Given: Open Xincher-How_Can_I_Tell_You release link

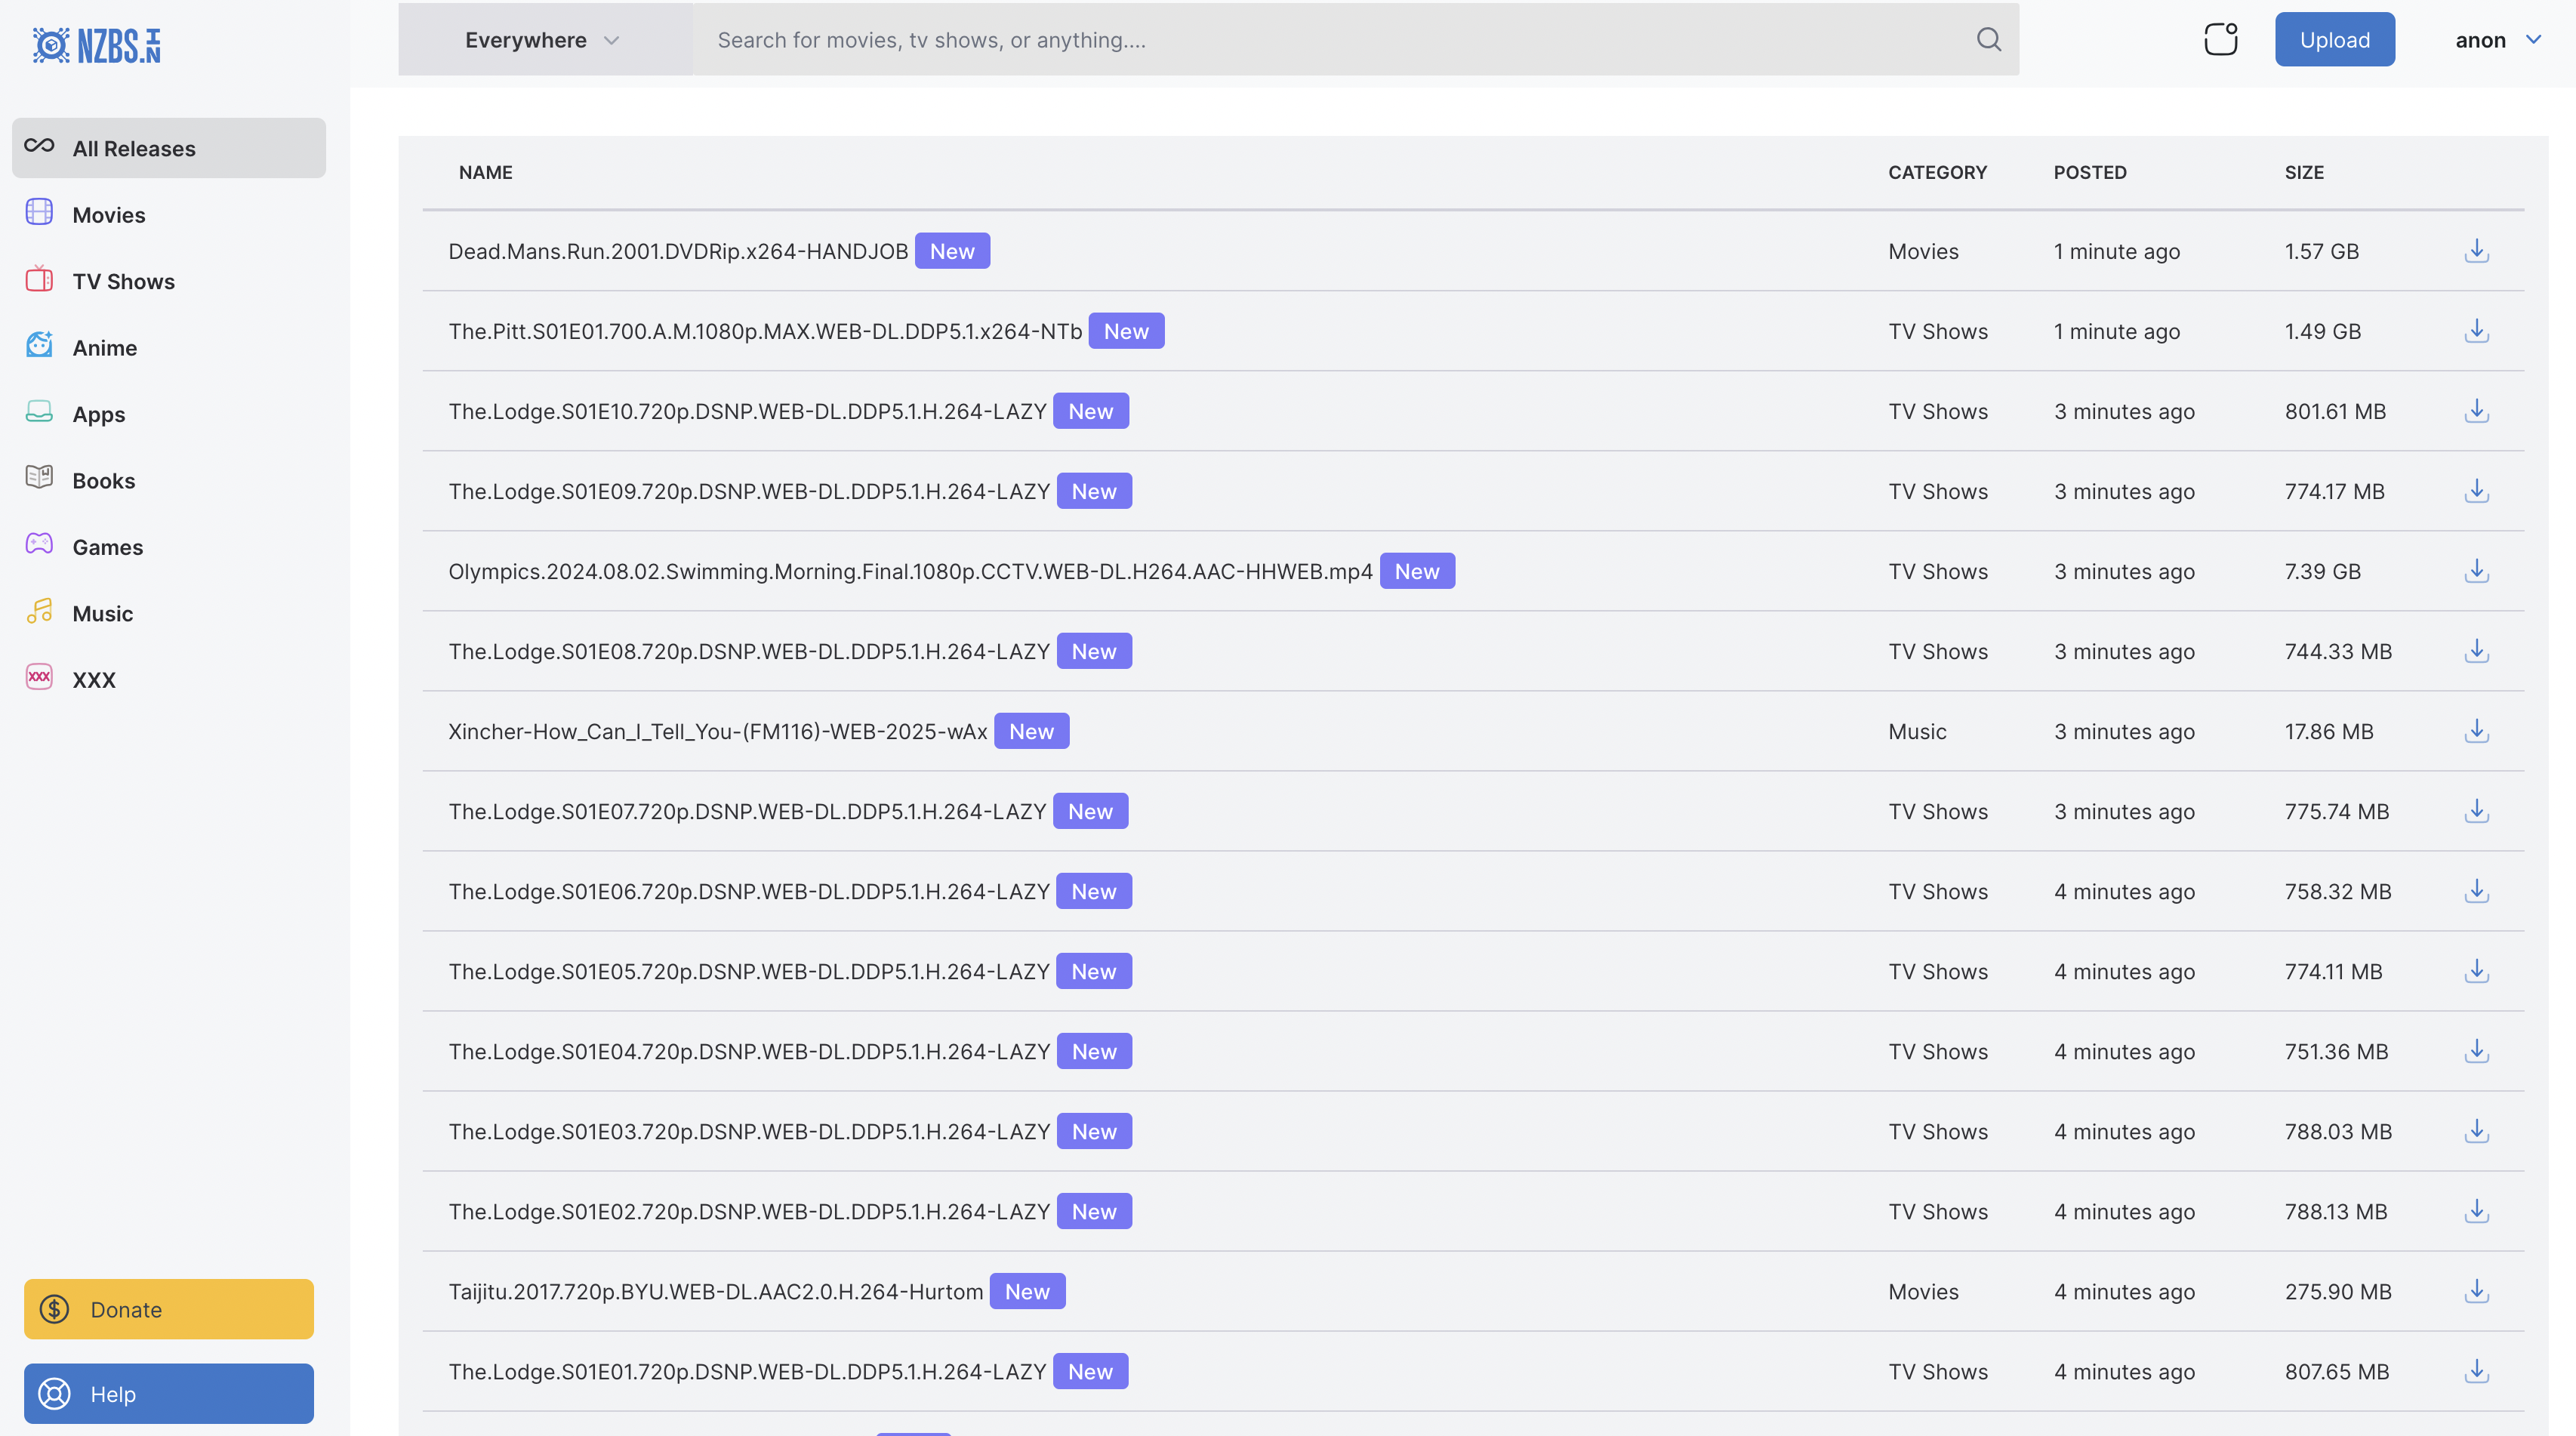Looking at the screenshot, I should [718, 731].
